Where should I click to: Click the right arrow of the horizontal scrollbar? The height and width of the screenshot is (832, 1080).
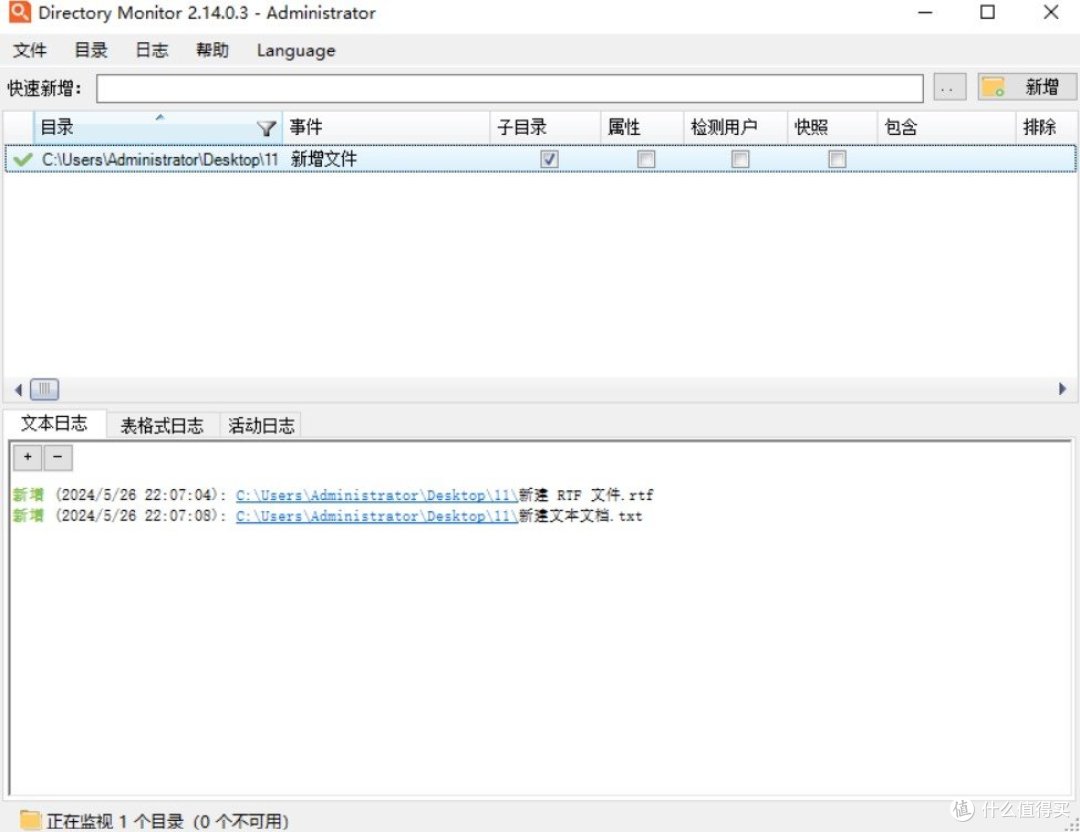click(1062, 389)
